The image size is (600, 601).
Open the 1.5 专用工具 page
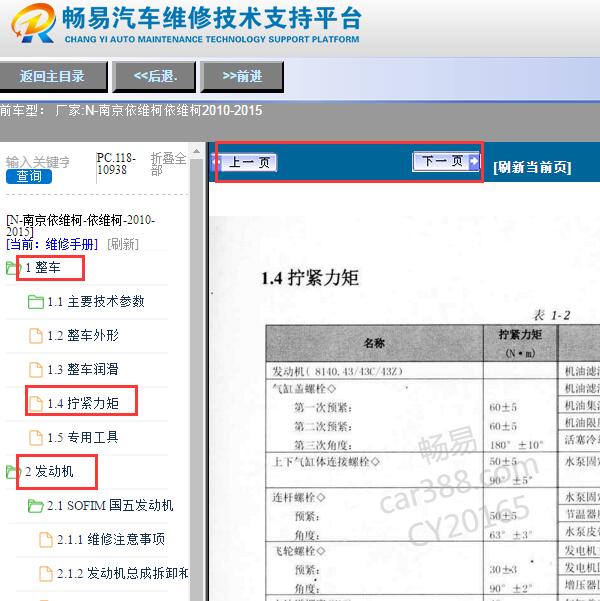[x=83, y=437]
